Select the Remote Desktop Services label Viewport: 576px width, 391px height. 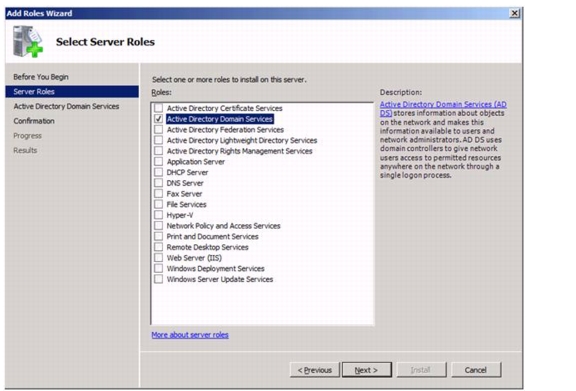pyautogui.click(x=208, y=247)
